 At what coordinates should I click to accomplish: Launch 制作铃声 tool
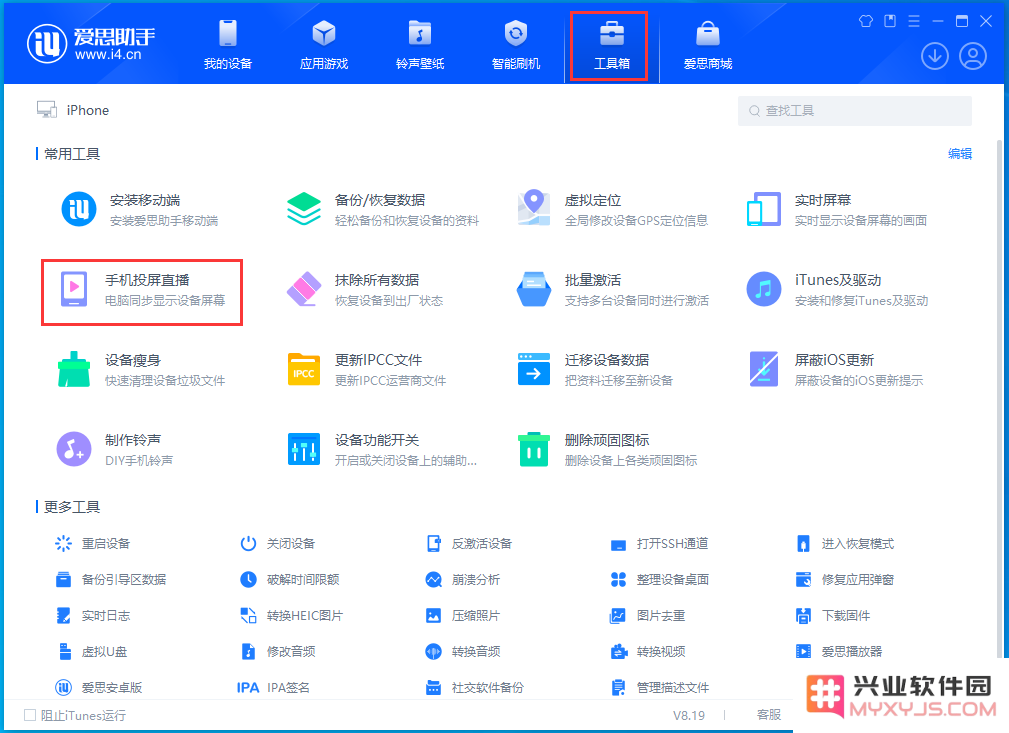click(x=115, y=449)
